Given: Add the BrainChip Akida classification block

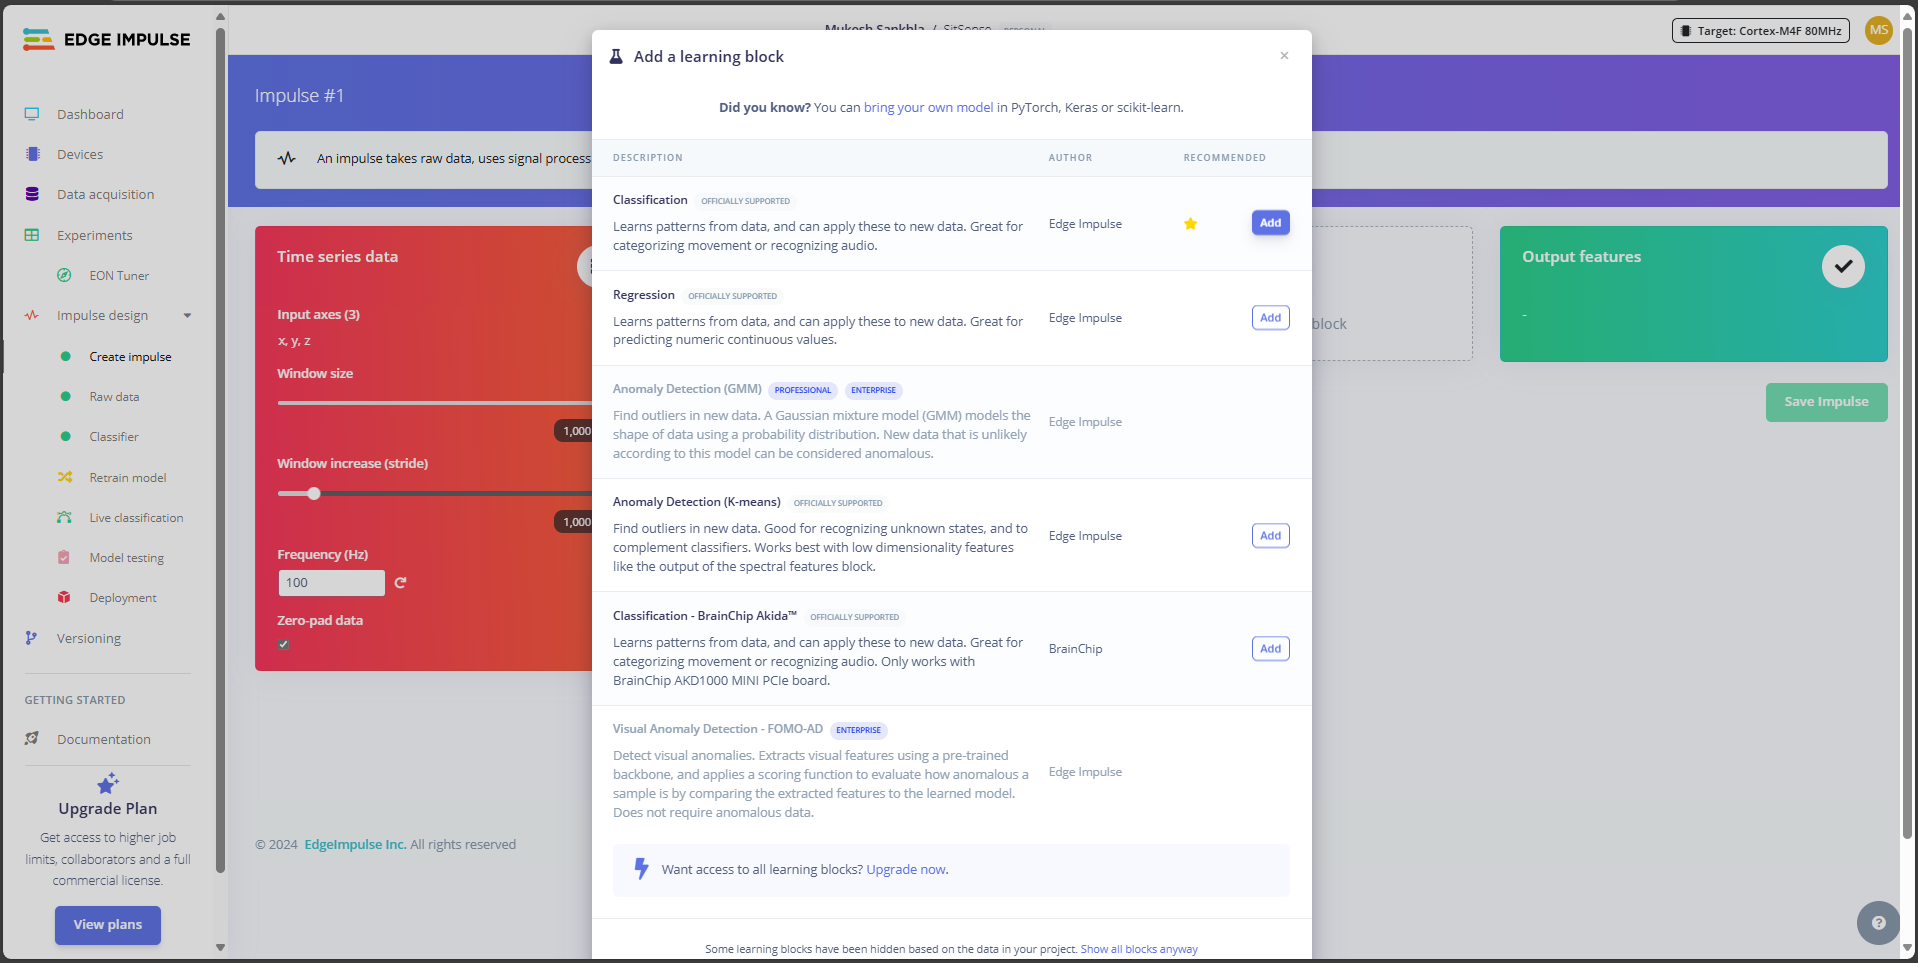Looking at the screenshot, I should 1270,649.
